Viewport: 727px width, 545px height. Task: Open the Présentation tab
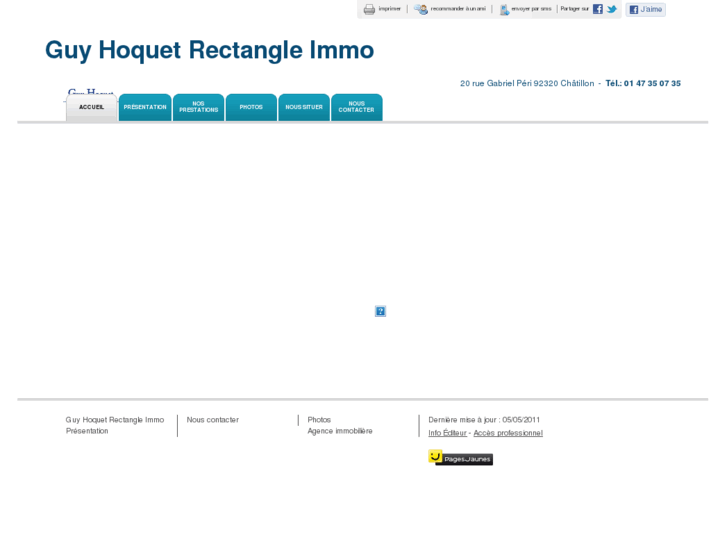pos(145,108)
